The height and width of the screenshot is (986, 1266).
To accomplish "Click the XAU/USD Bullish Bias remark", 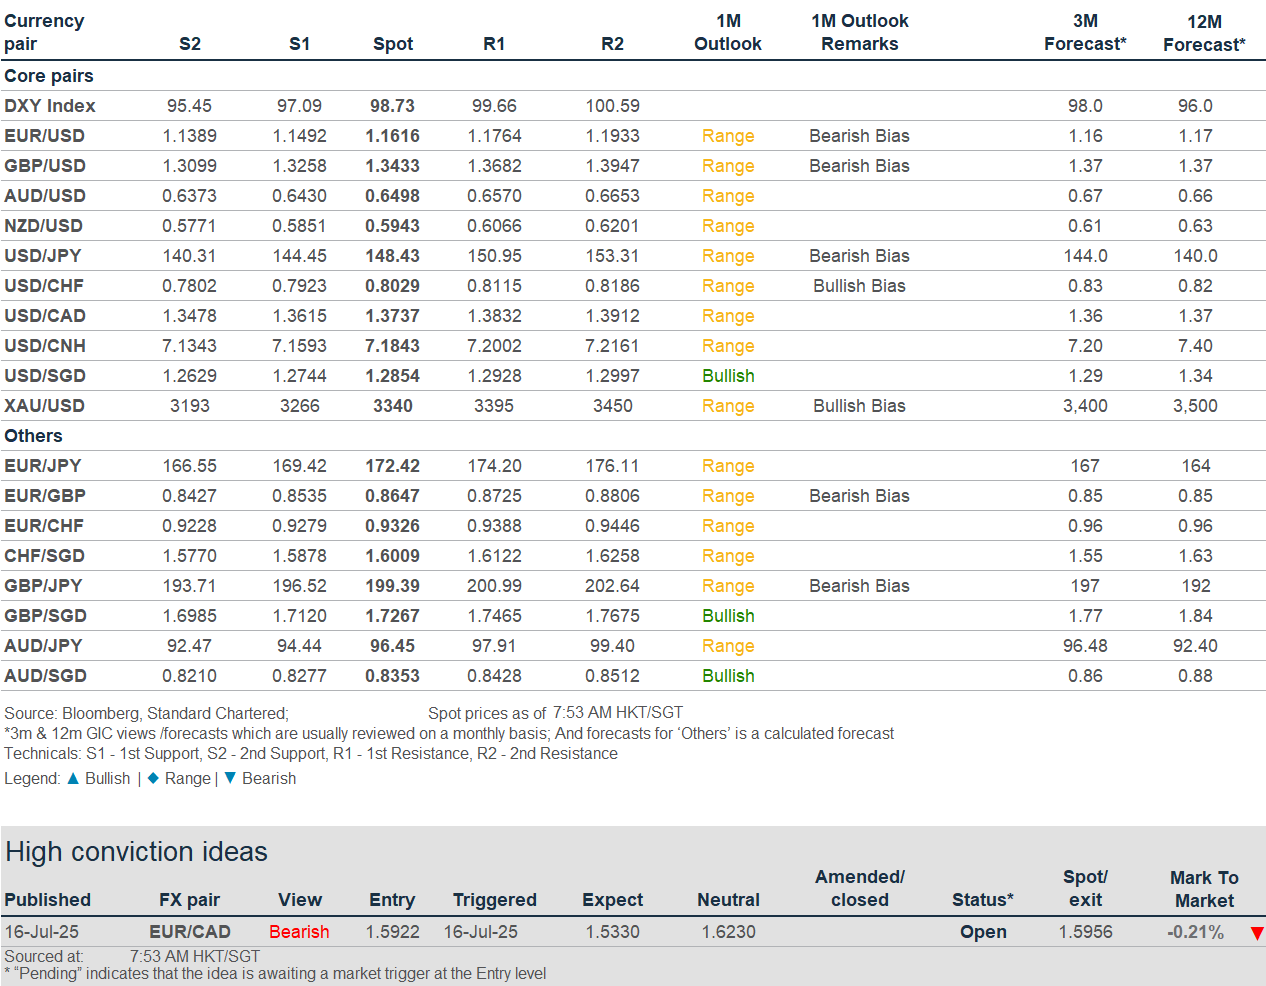I will [859, 406].
